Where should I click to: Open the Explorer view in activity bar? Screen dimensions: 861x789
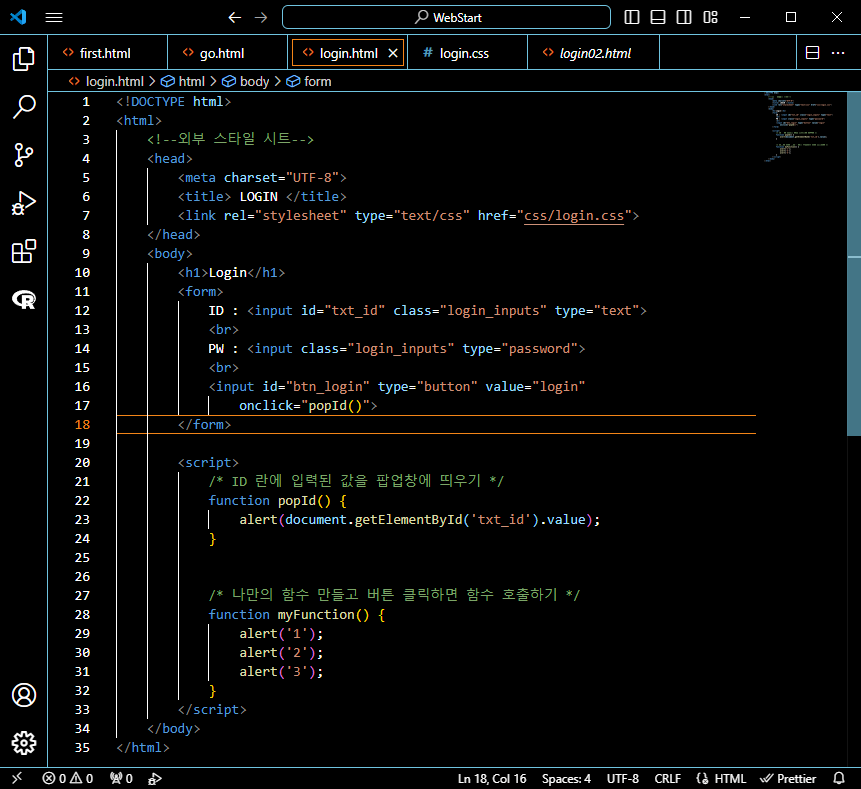point(24,59)
